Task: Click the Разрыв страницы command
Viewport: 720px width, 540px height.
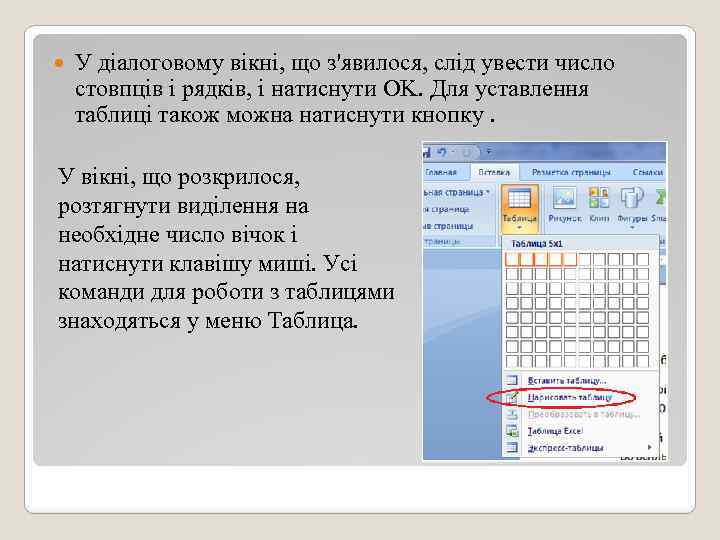Action: [448, 226]
